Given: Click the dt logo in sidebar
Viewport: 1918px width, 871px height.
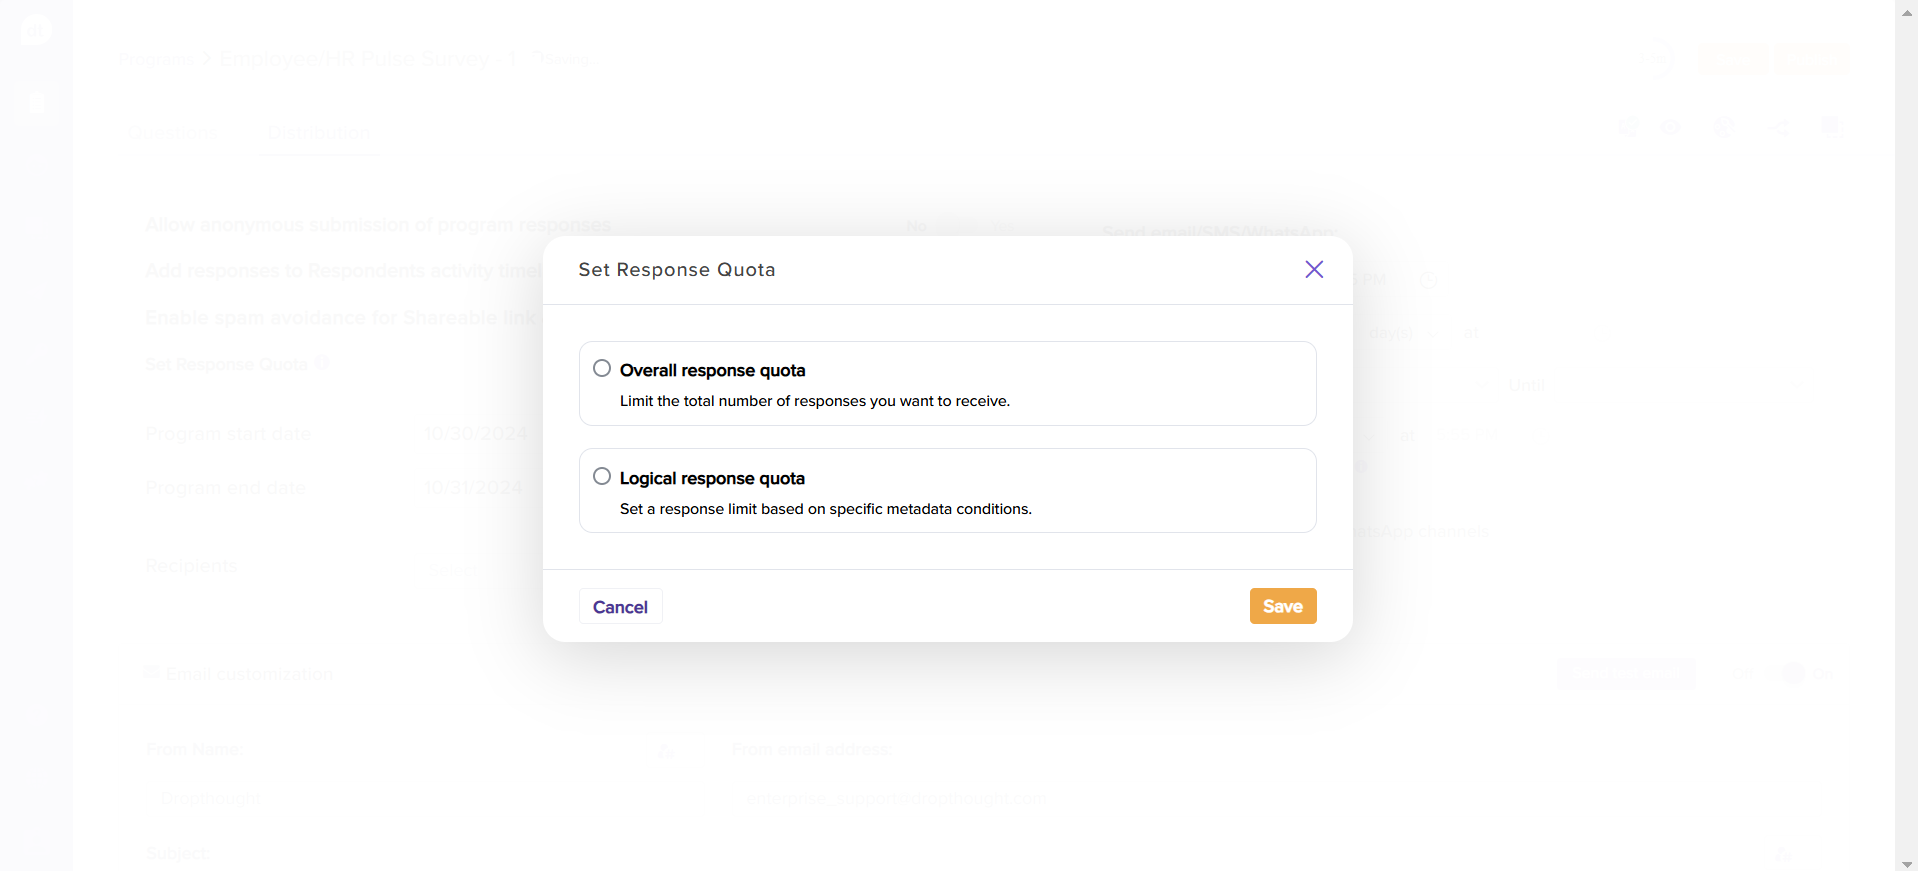Looking at the screenshot, I should coord(35,31).
